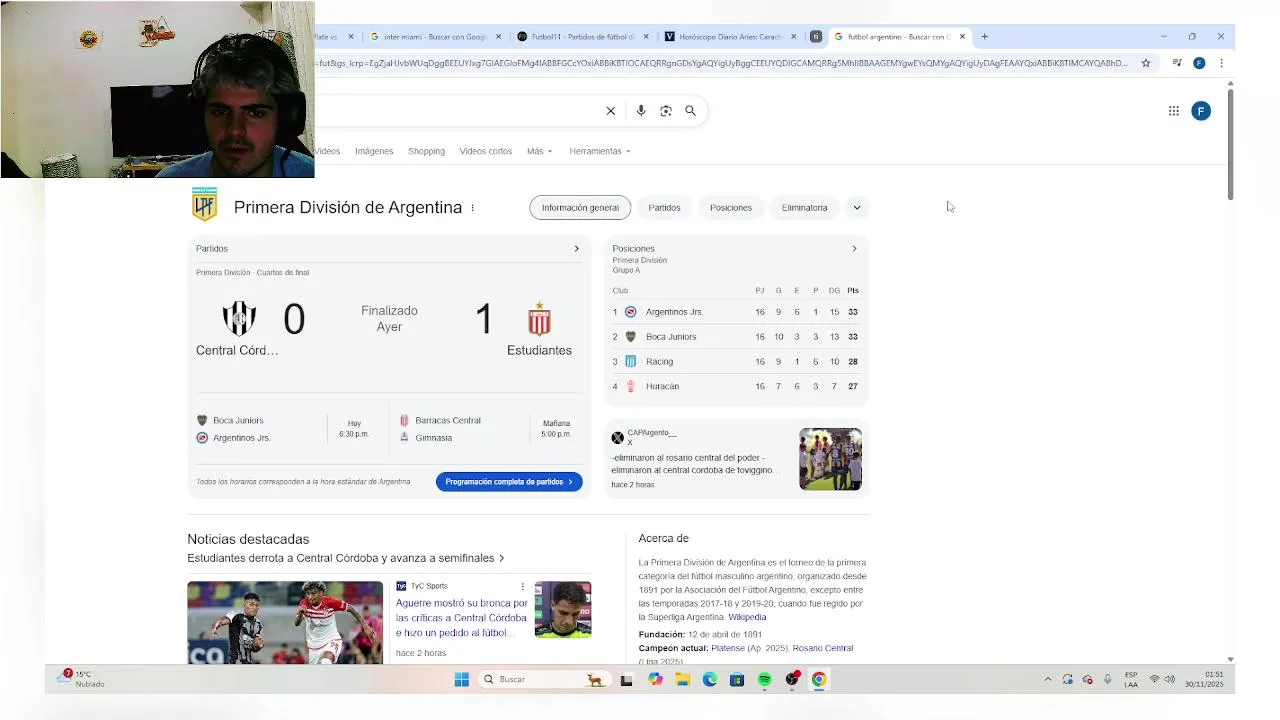1280x720 pixels.
Task: Open Wikipedia link in Acerca de
Action: [747, 617]
